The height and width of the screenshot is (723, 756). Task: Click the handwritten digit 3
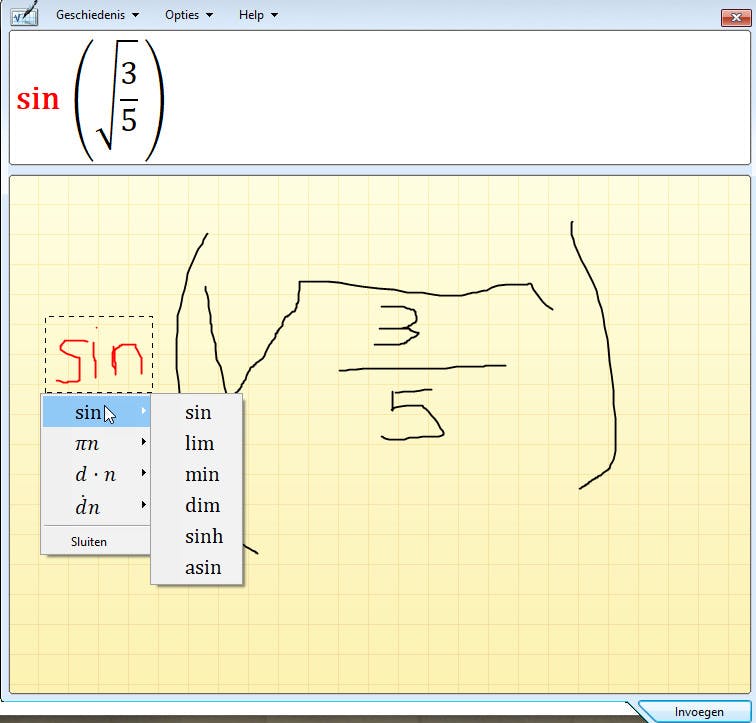[396, 326]
